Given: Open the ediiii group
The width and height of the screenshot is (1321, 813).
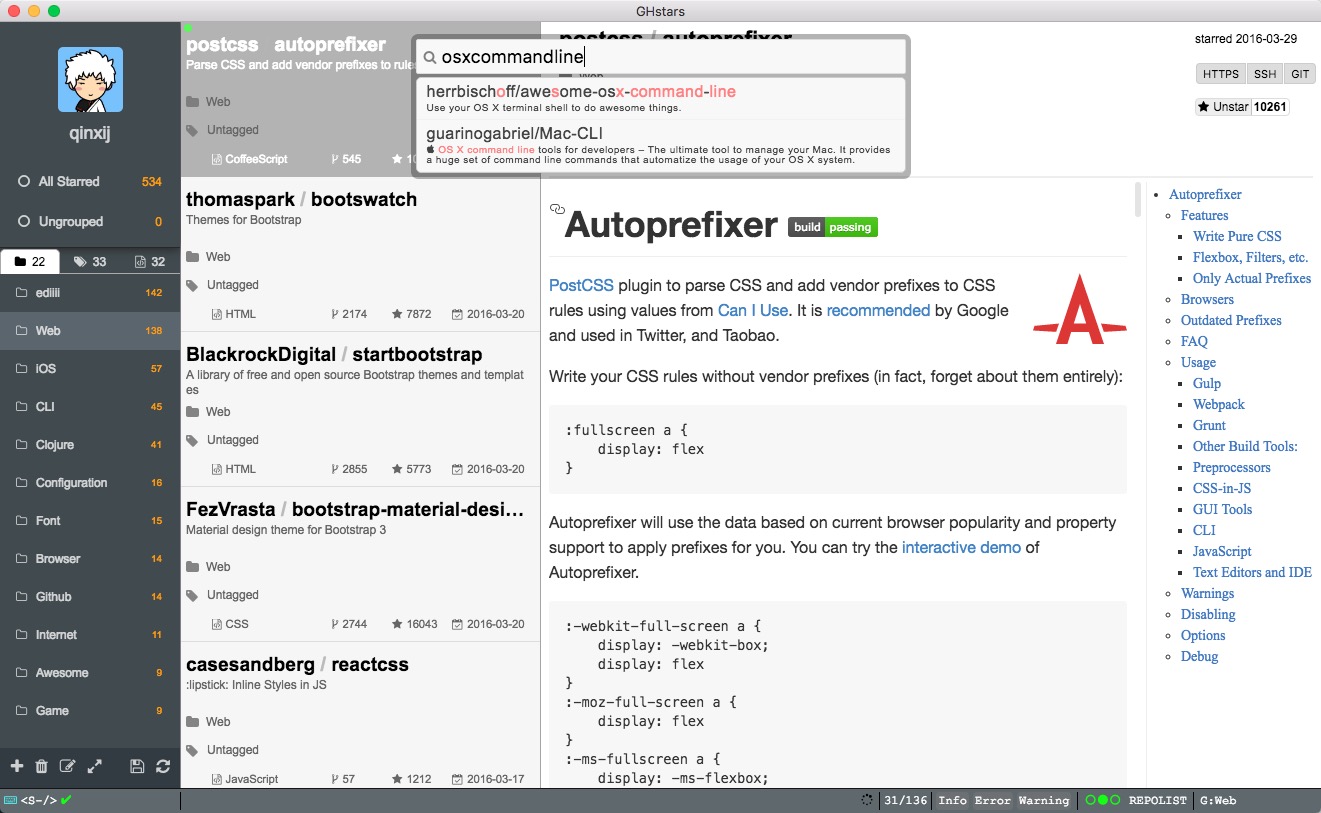Looking at the screenshot, I should point(90,293).
